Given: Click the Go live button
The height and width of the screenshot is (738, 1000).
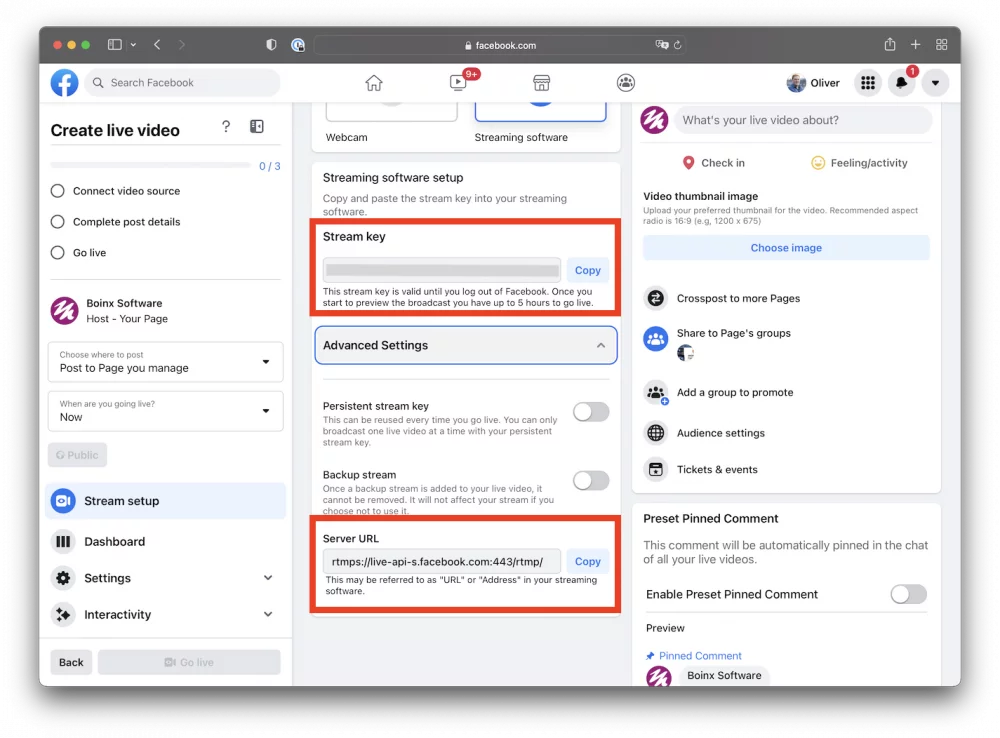Looking at the screenshot, I should [x=189, y=662].
